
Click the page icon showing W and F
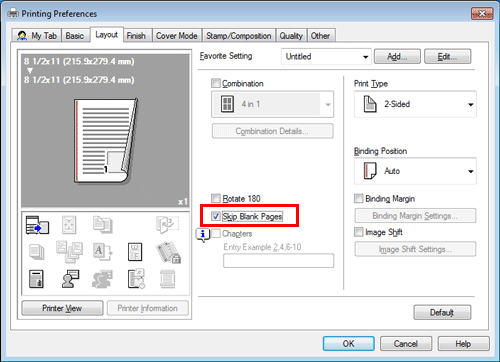(x=135, y=252)
